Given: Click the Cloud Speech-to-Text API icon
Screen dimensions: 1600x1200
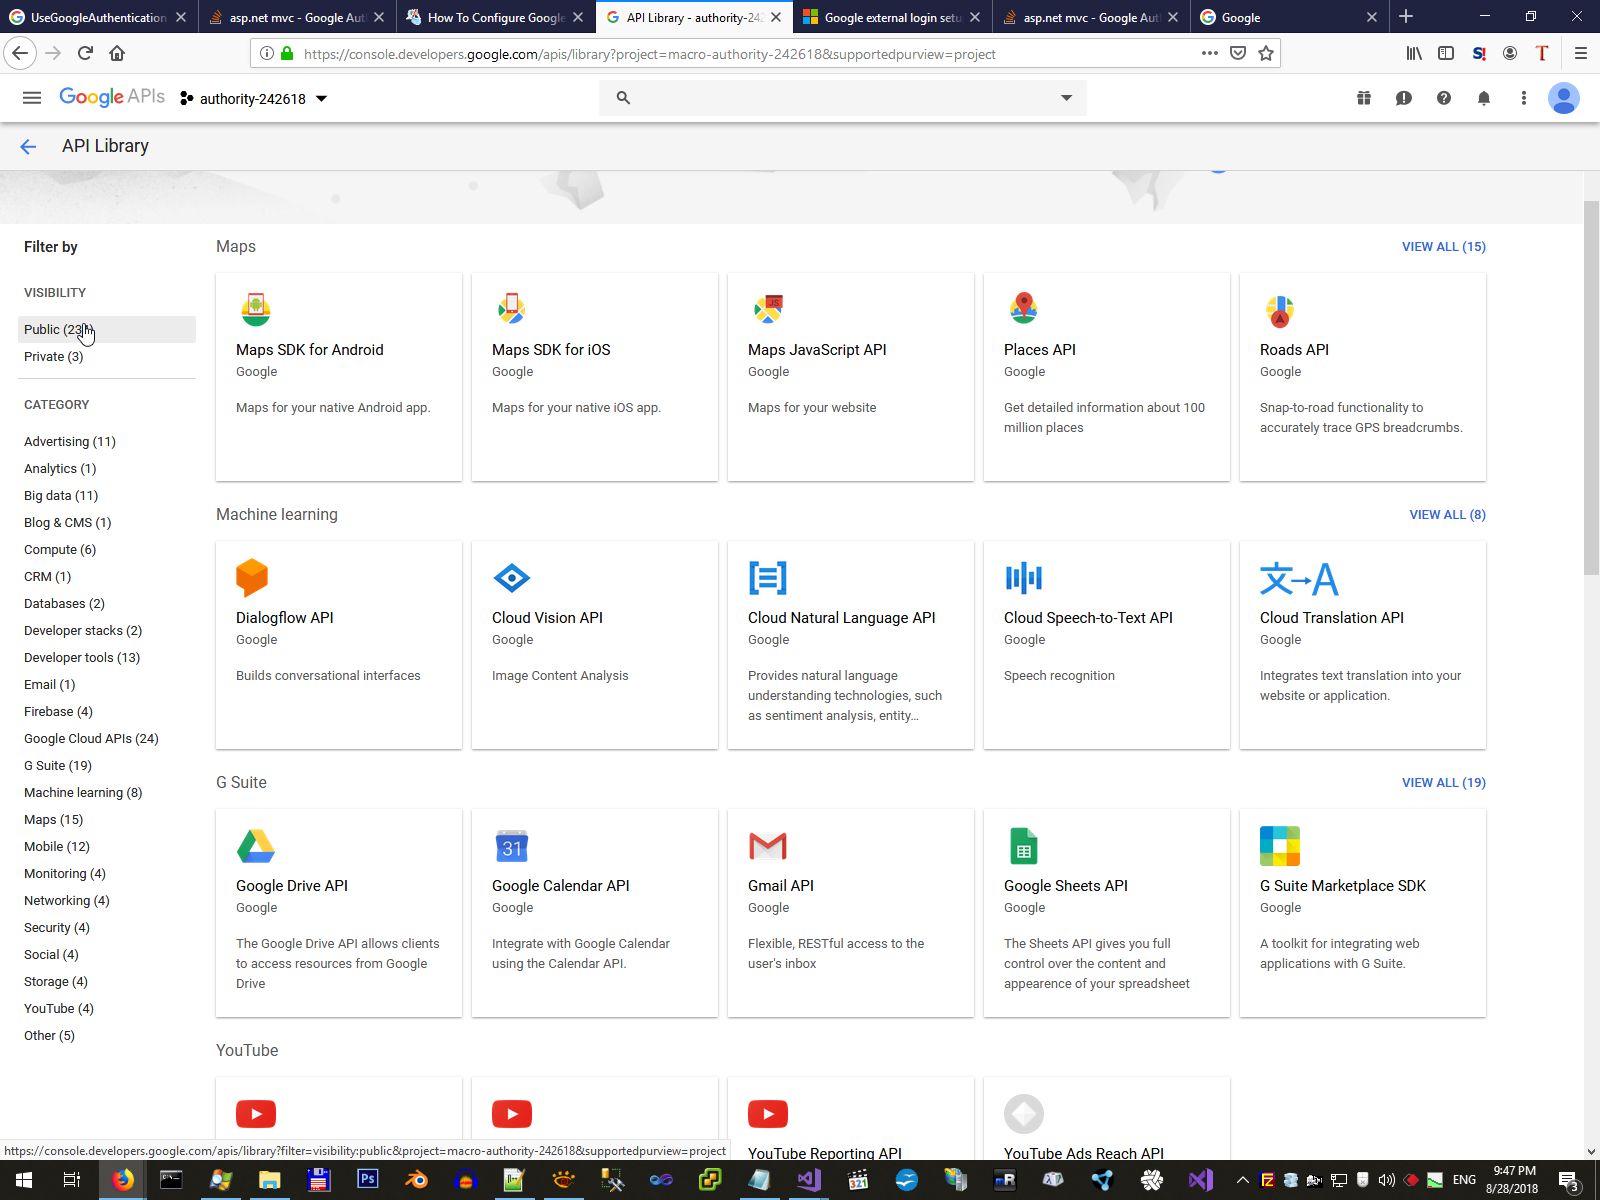Looking at the screenshot, I should [1024, 578].
